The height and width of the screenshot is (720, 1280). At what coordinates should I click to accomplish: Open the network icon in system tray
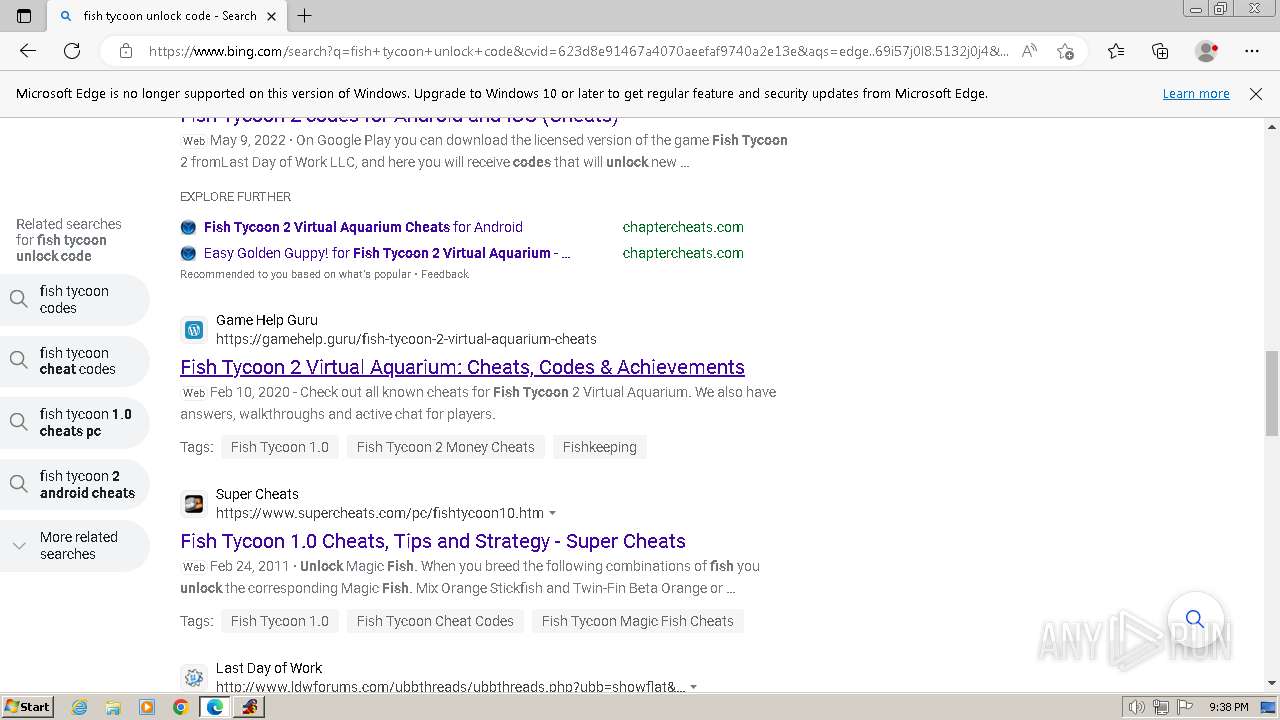click(x=1161, y=707)
